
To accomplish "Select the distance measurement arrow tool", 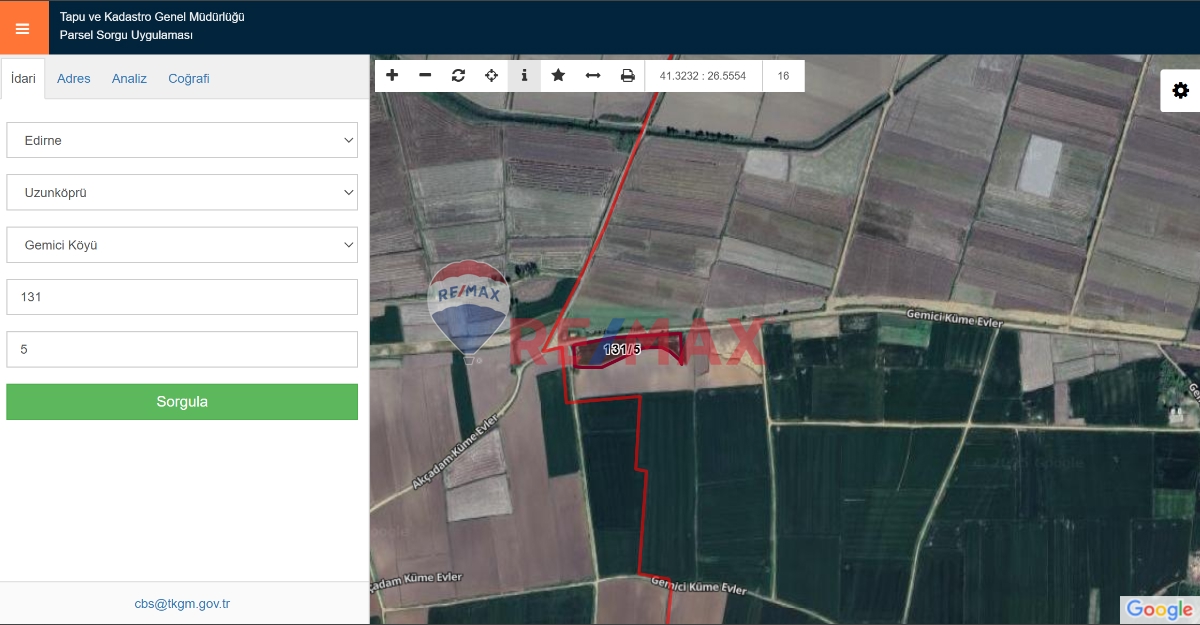I will [x=592, y=75].
